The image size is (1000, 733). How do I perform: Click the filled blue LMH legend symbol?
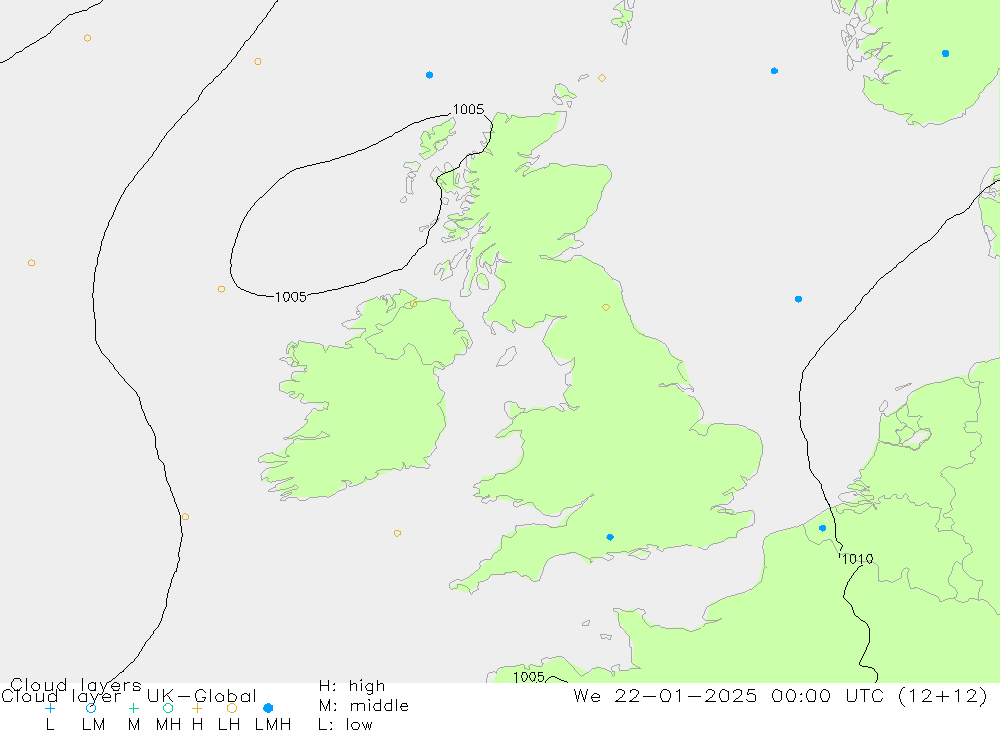coord(268,708)
